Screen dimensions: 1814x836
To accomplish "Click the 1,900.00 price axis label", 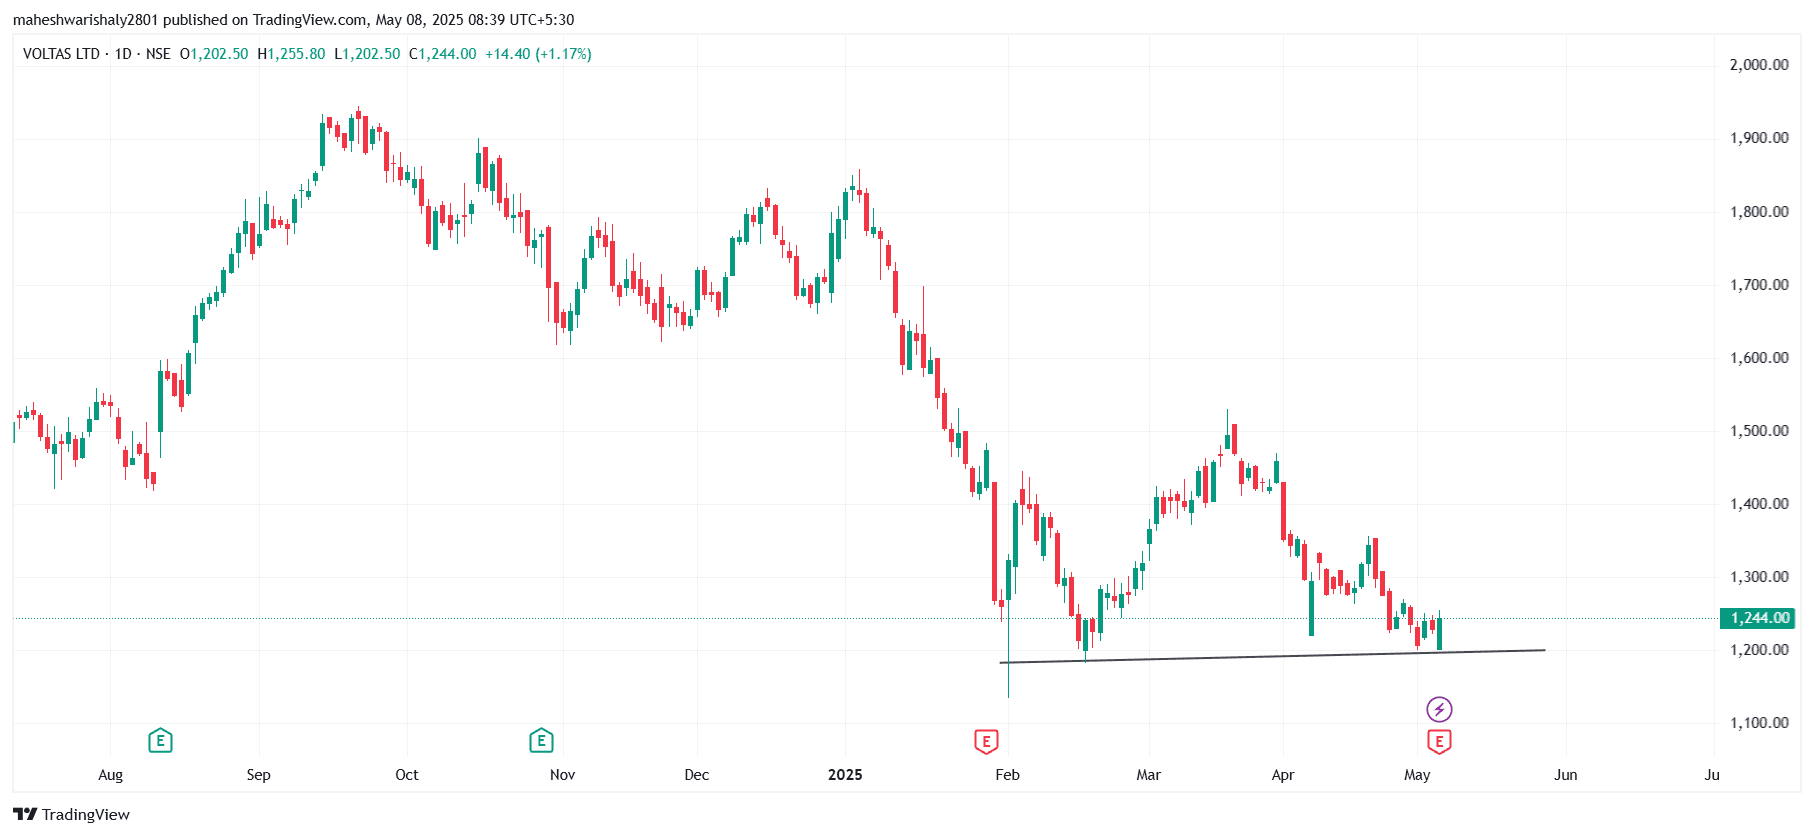I will pyautogui.click(x=1759, y=138).
